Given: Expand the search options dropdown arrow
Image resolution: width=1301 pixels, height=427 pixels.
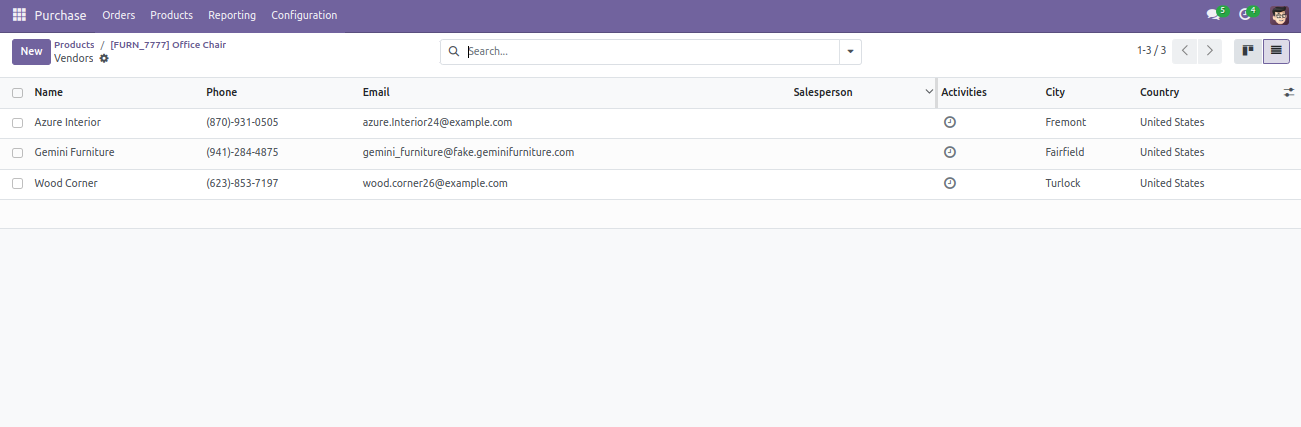Looking at the screenshot, I should coord(850,51).
